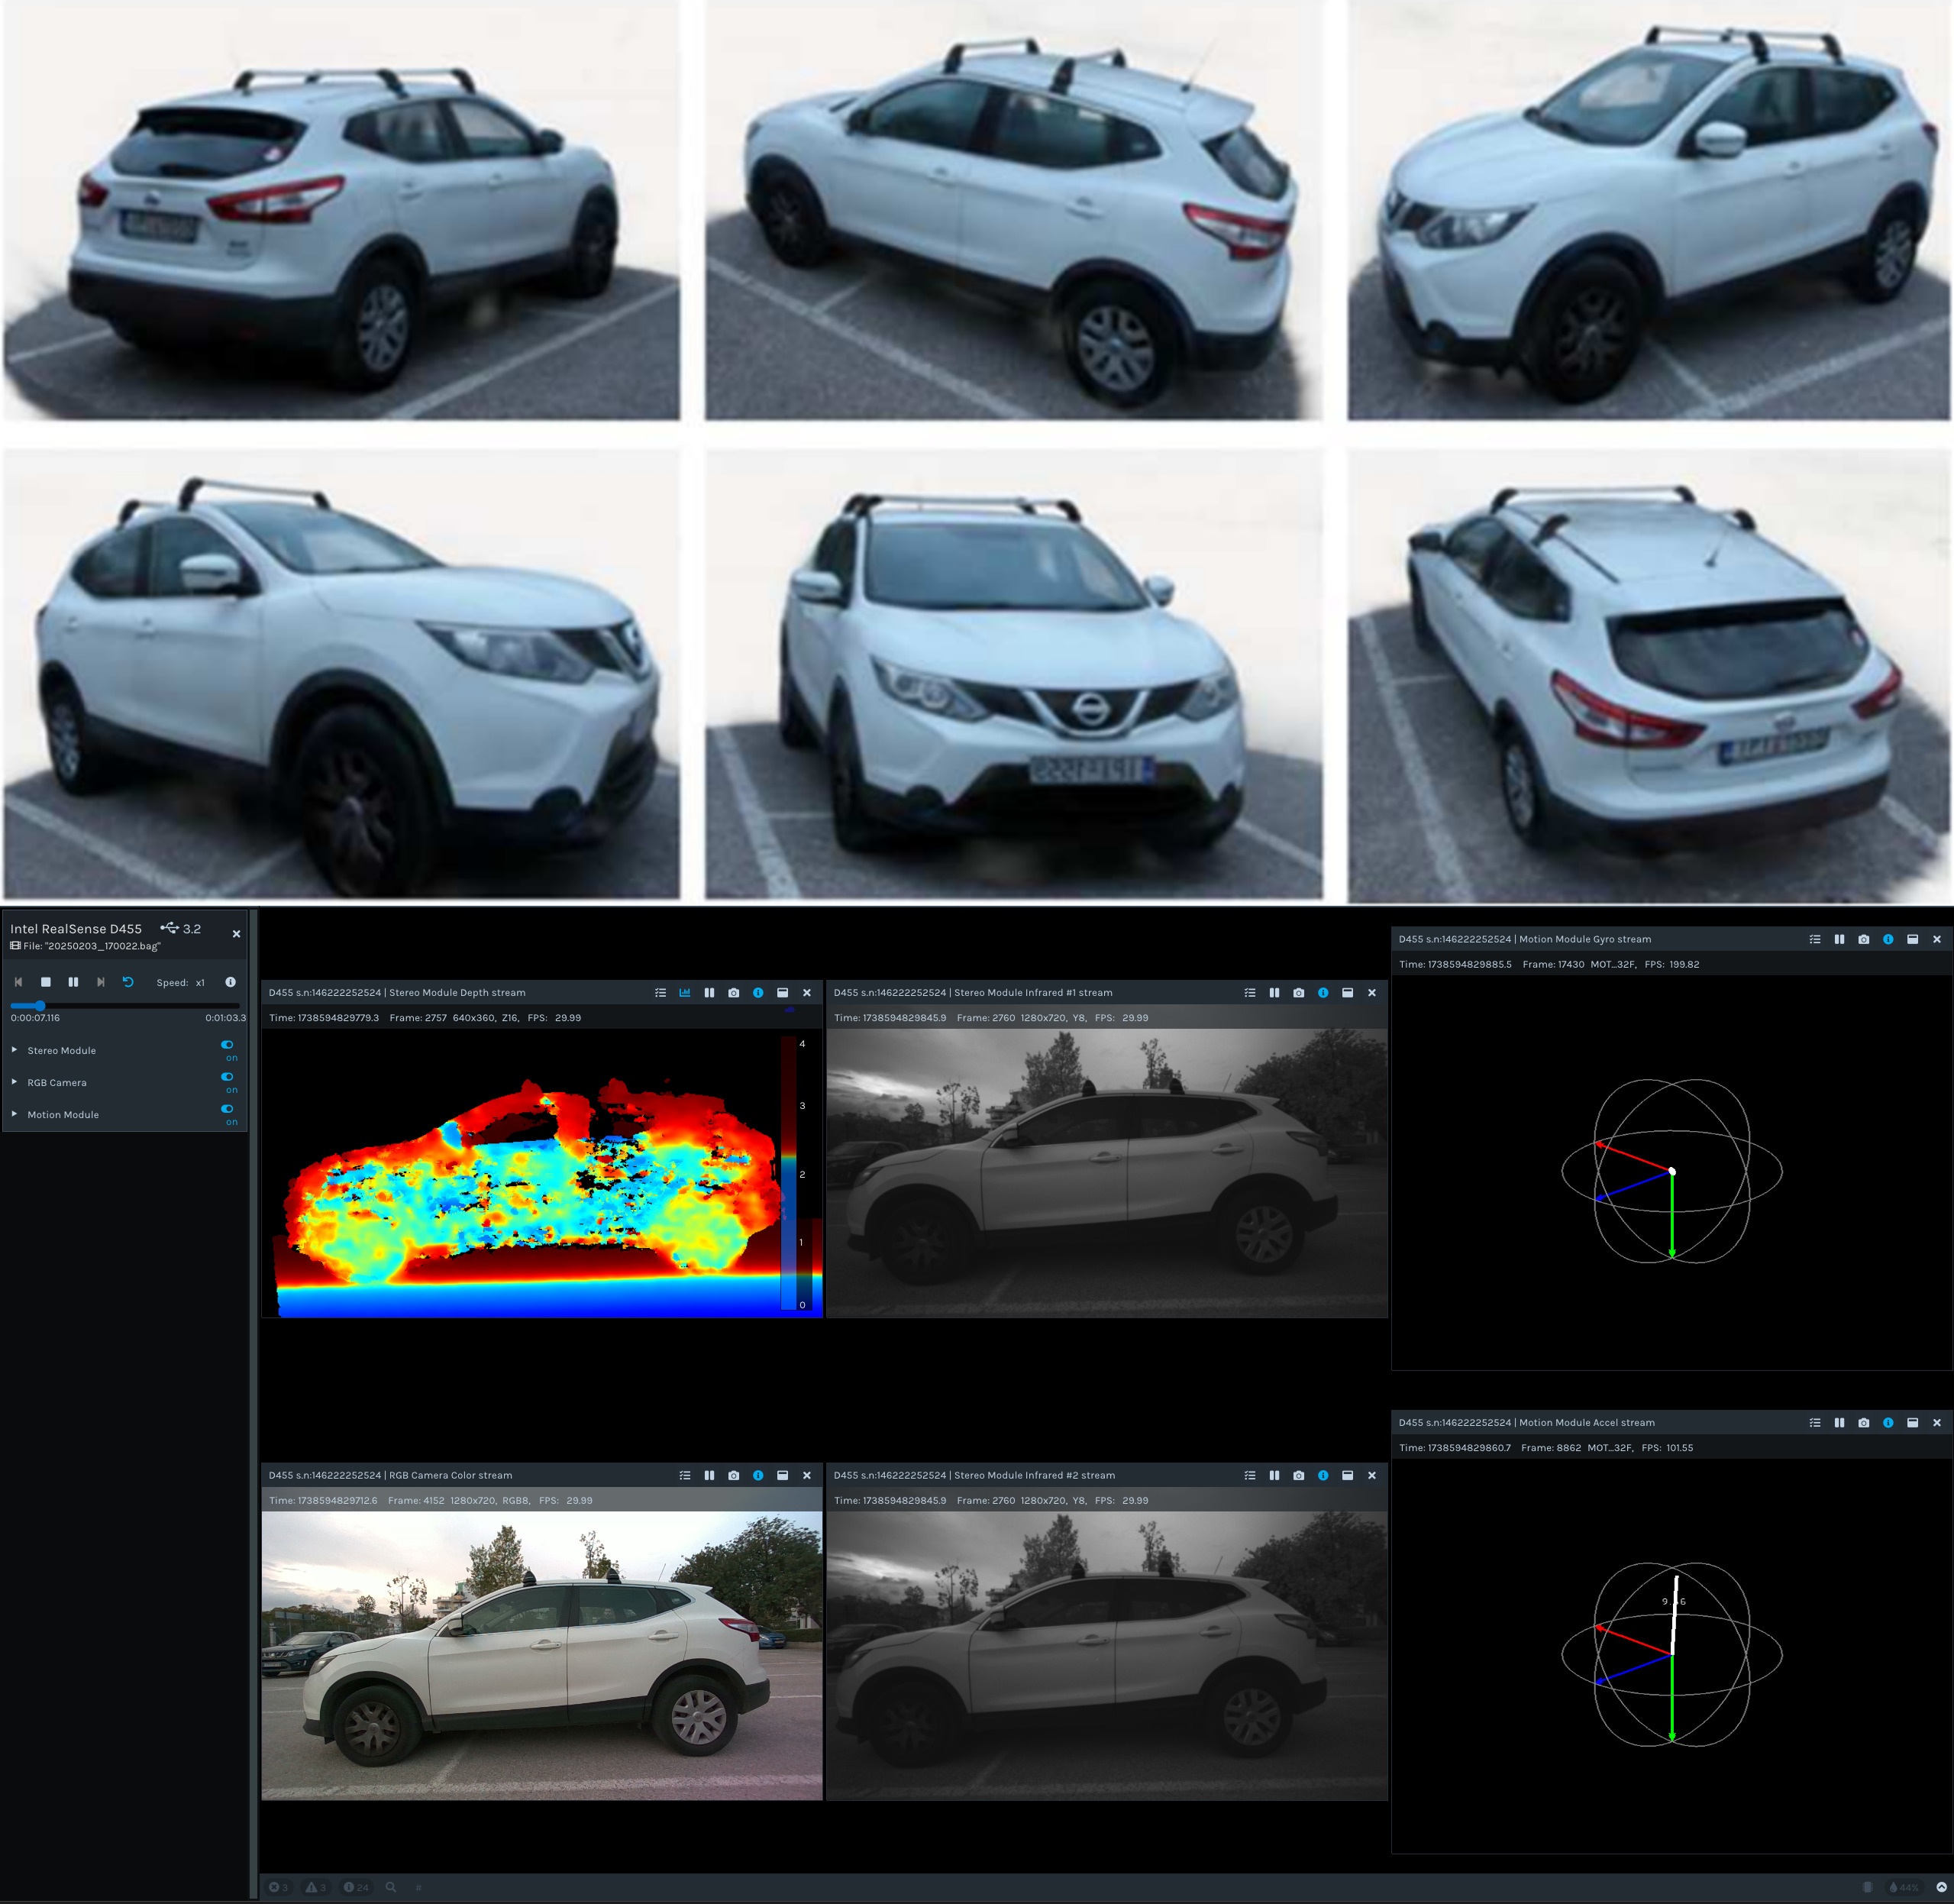This screenshot has height=1904, width=1954.
Task: Expand the Stereo Module settings
Action: point(14,1050)
